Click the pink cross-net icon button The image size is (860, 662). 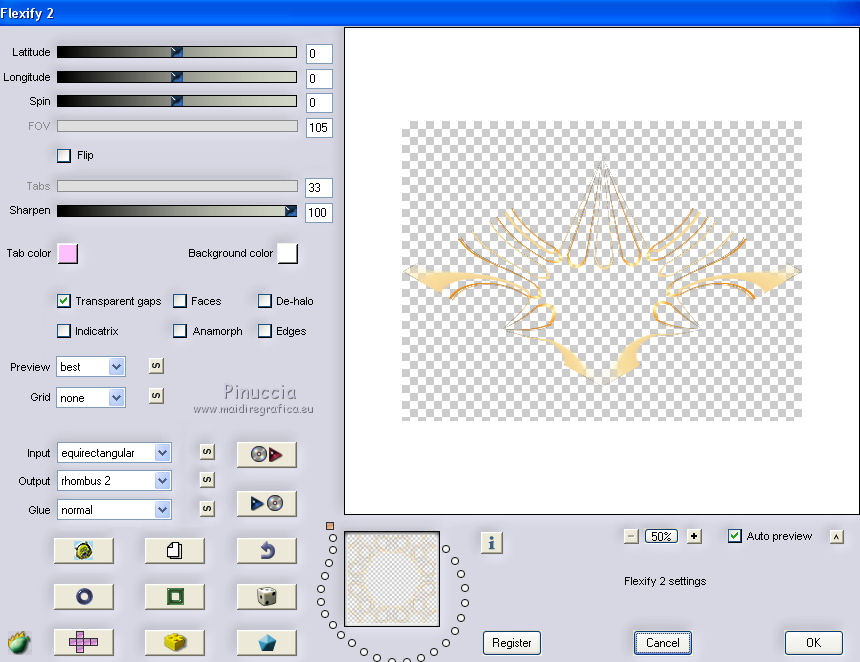coord(83,642)
